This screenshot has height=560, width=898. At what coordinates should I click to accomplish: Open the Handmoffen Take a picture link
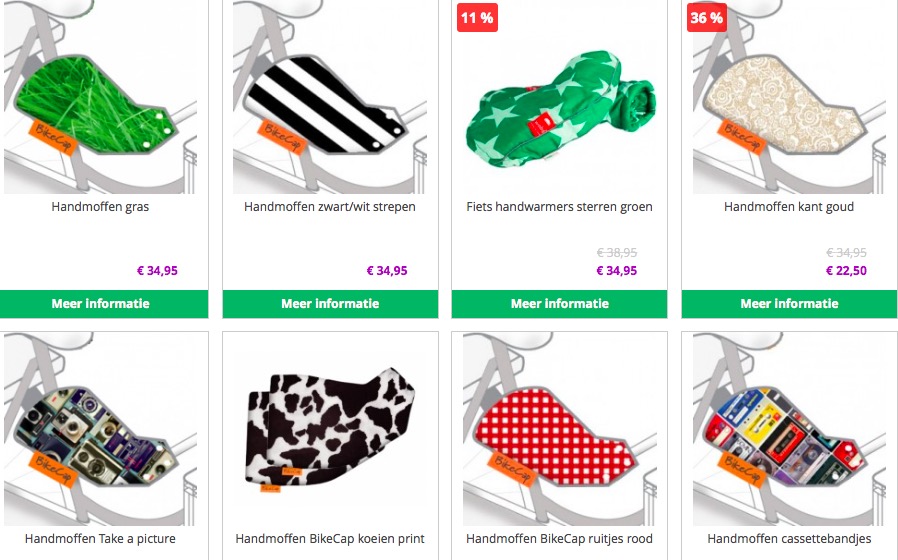coord(100,539)
